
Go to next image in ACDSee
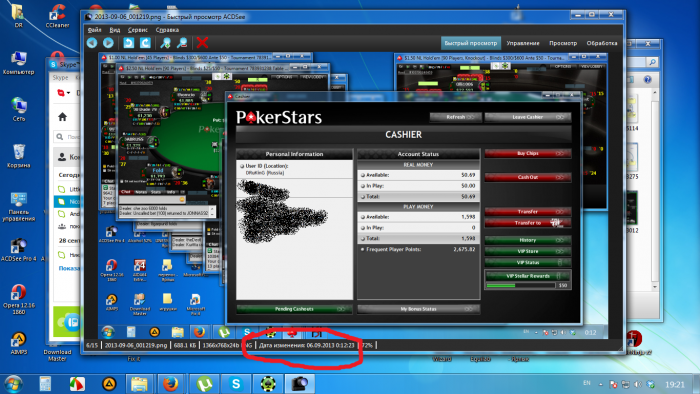[x=108, y=43]
